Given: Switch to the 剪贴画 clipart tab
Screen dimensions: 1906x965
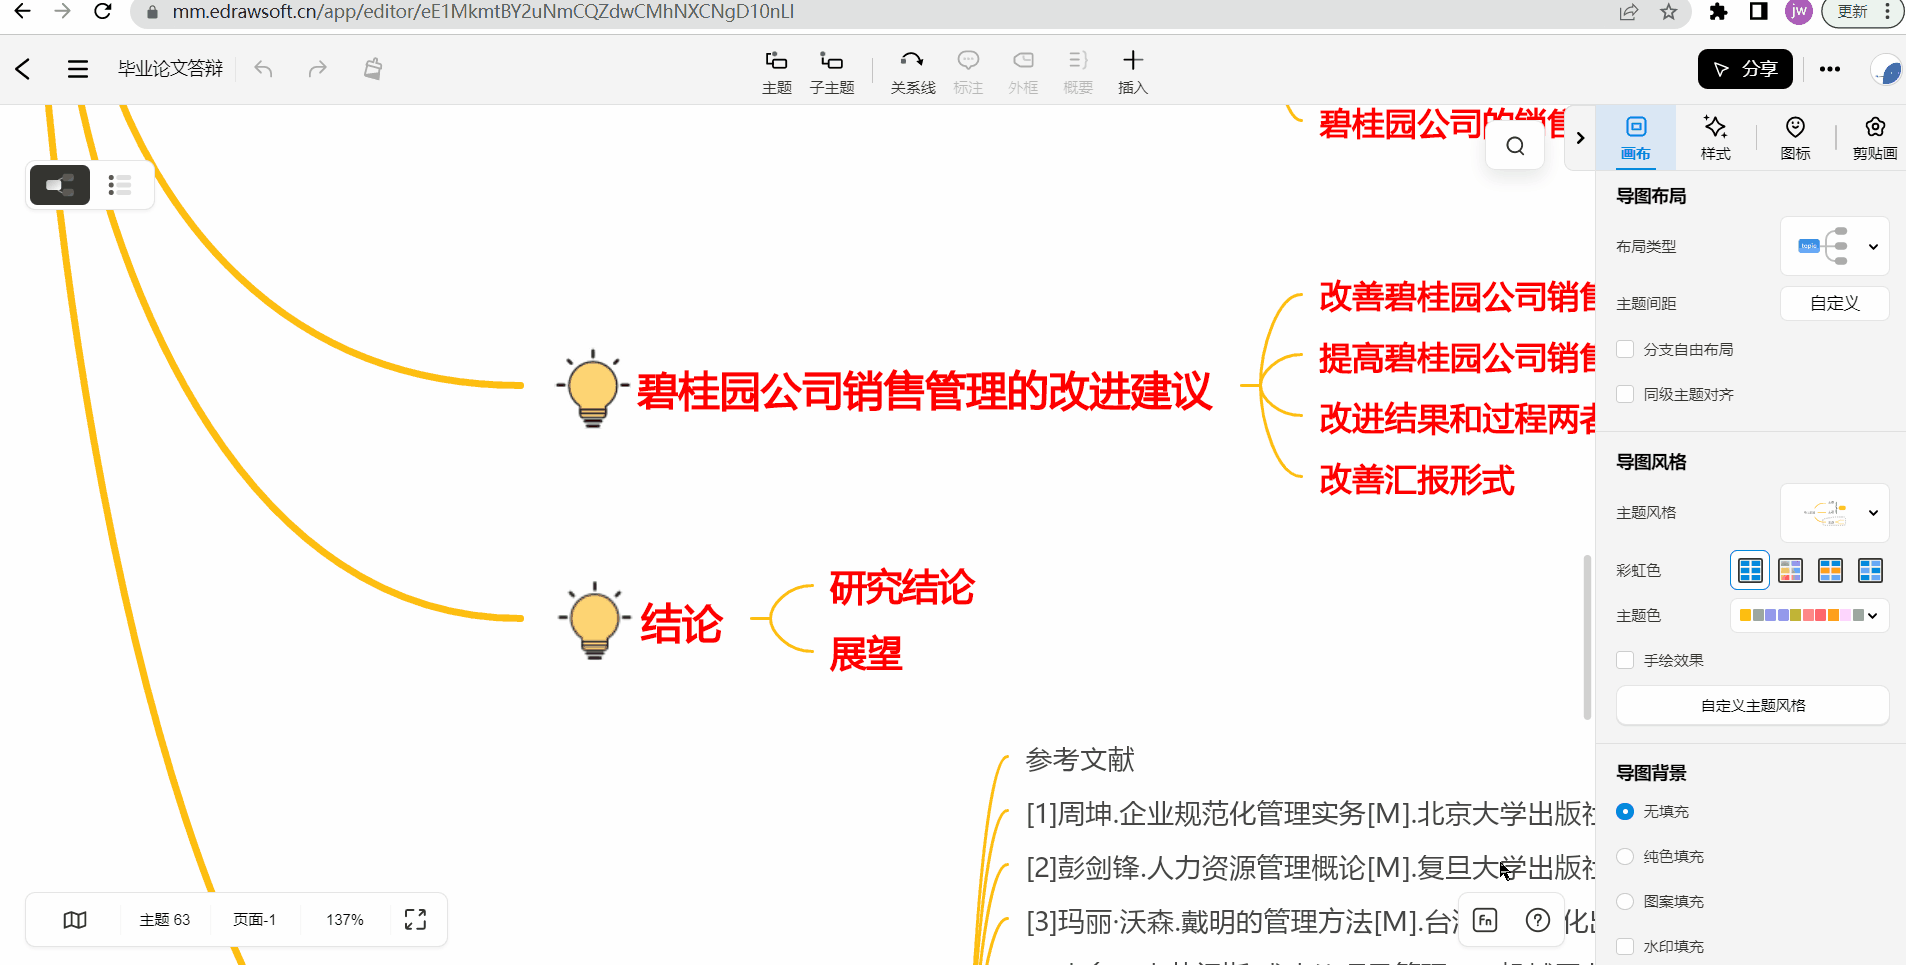Looking at the screenshot, I should click(1875, 138).
